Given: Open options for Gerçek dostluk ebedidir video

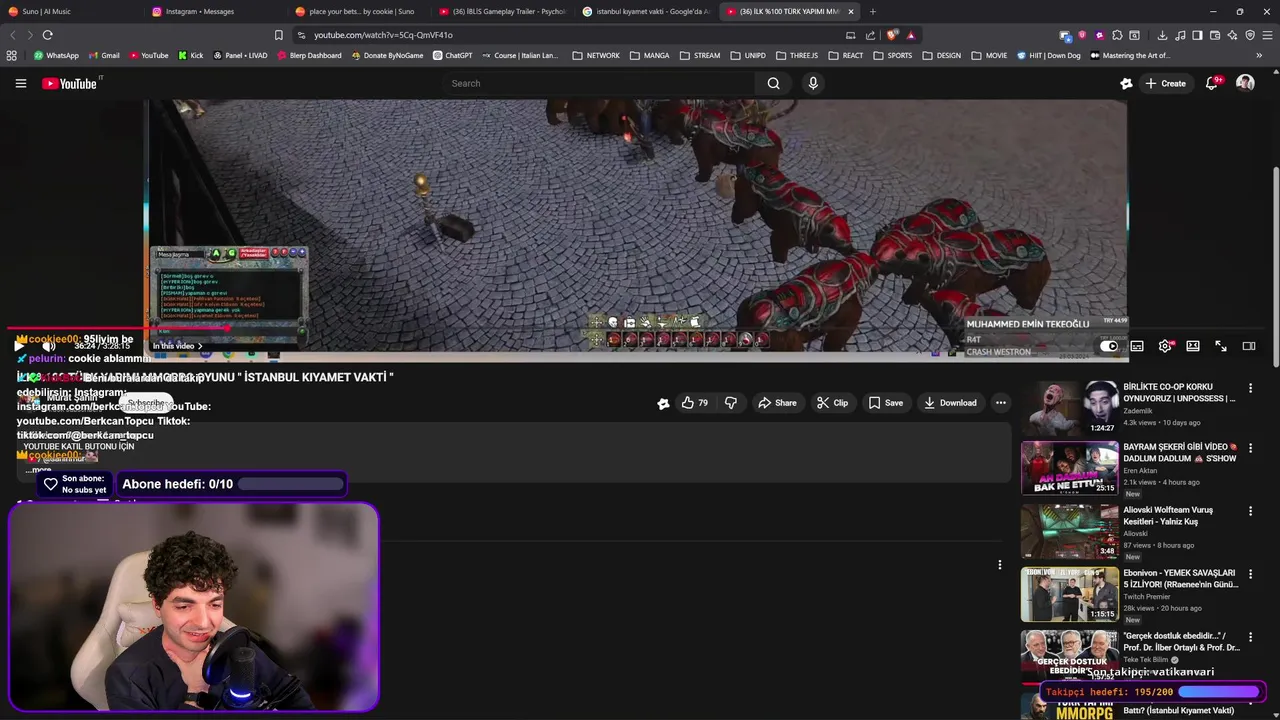Looking at the screenshot, I should (1250, 637).
